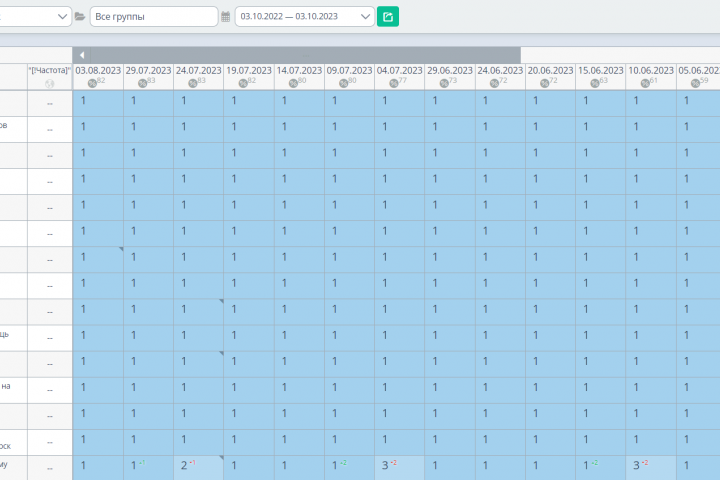Click the percent icon under 10.06.2023
Viewport: 720px width, 480px height.
(645, 83)
